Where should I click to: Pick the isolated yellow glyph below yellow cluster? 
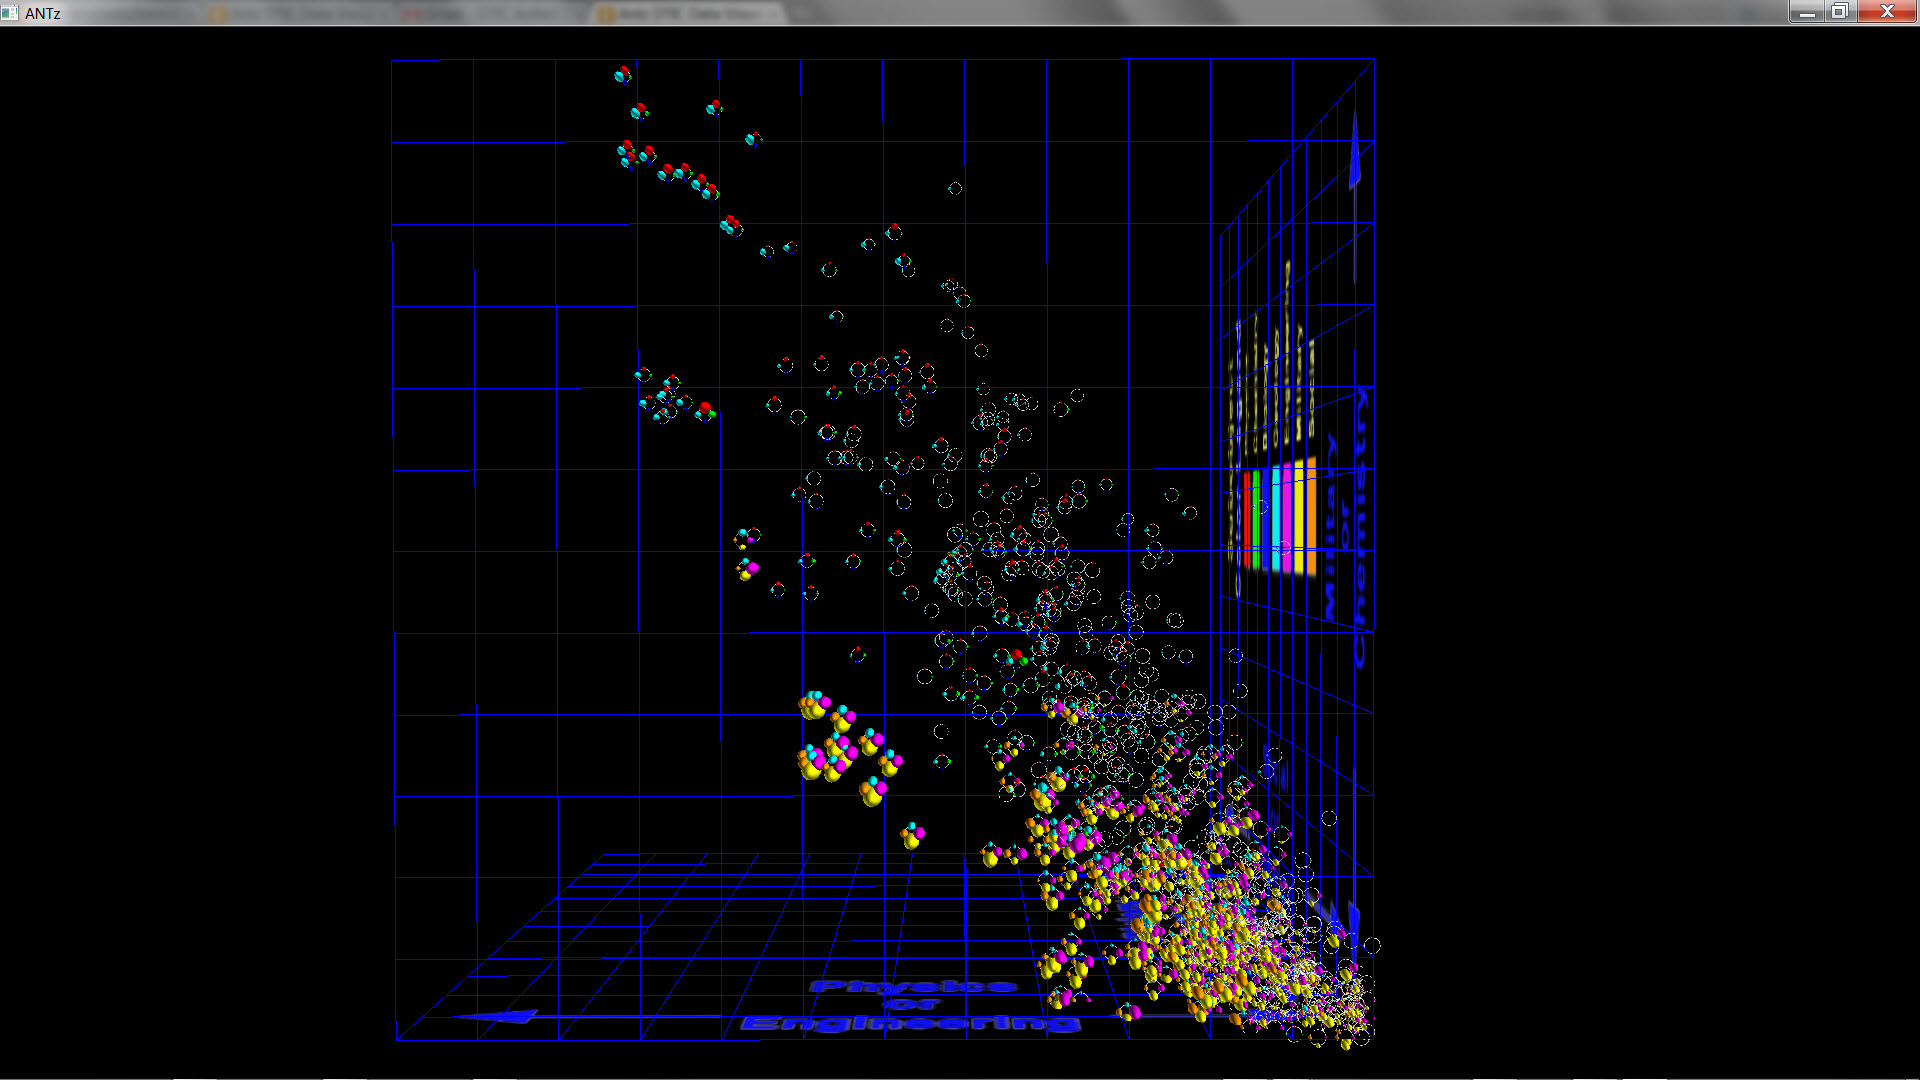pyautogui.click(x=912, y=835)
